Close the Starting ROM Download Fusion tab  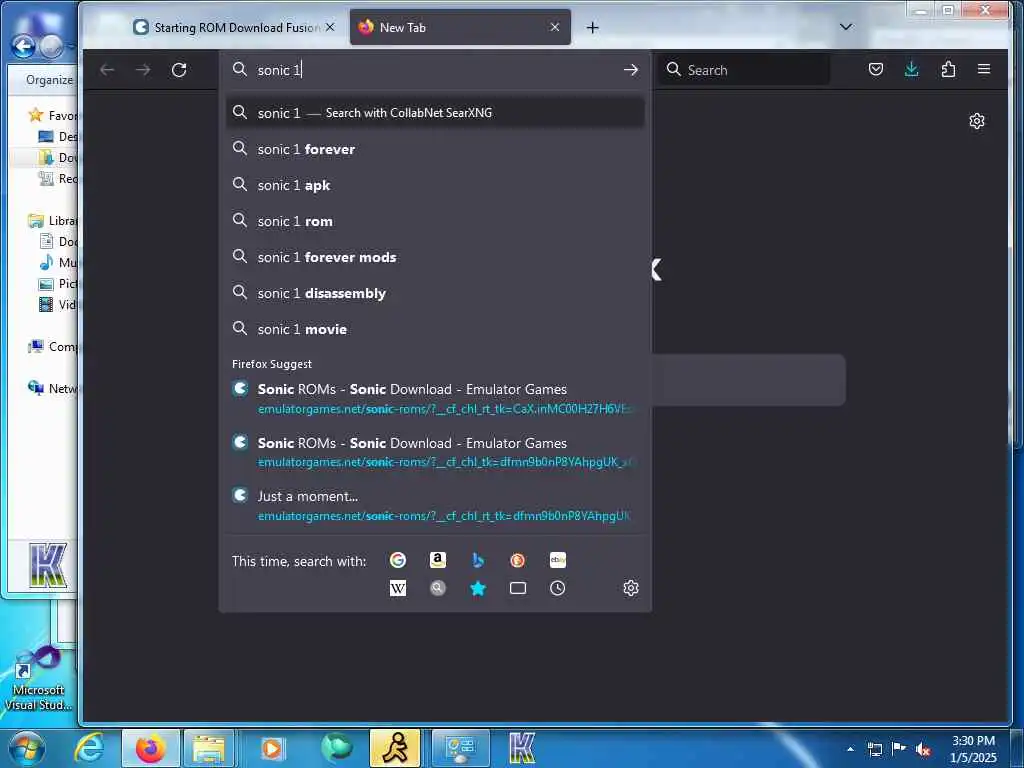click(x=330, y=27)
